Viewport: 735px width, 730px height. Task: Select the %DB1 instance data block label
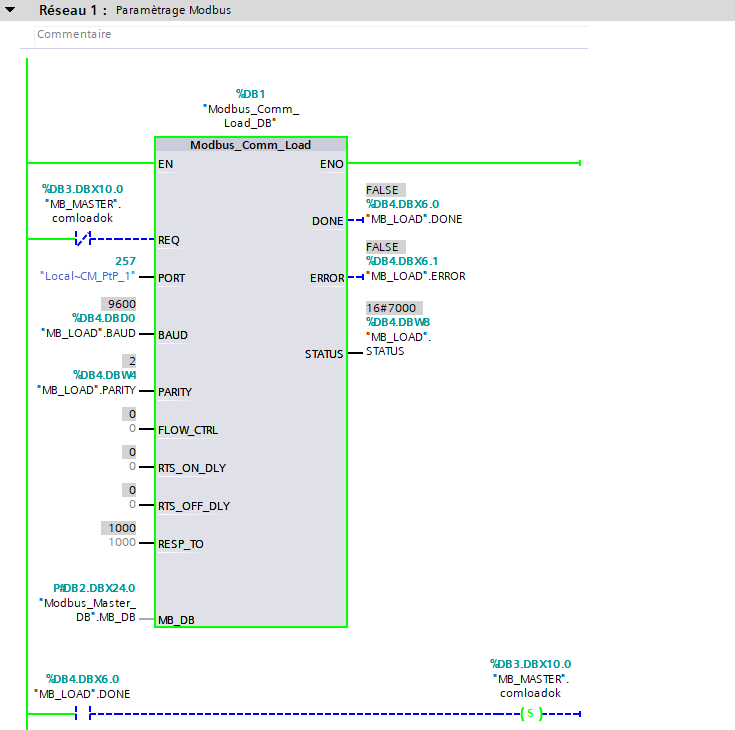250,94
